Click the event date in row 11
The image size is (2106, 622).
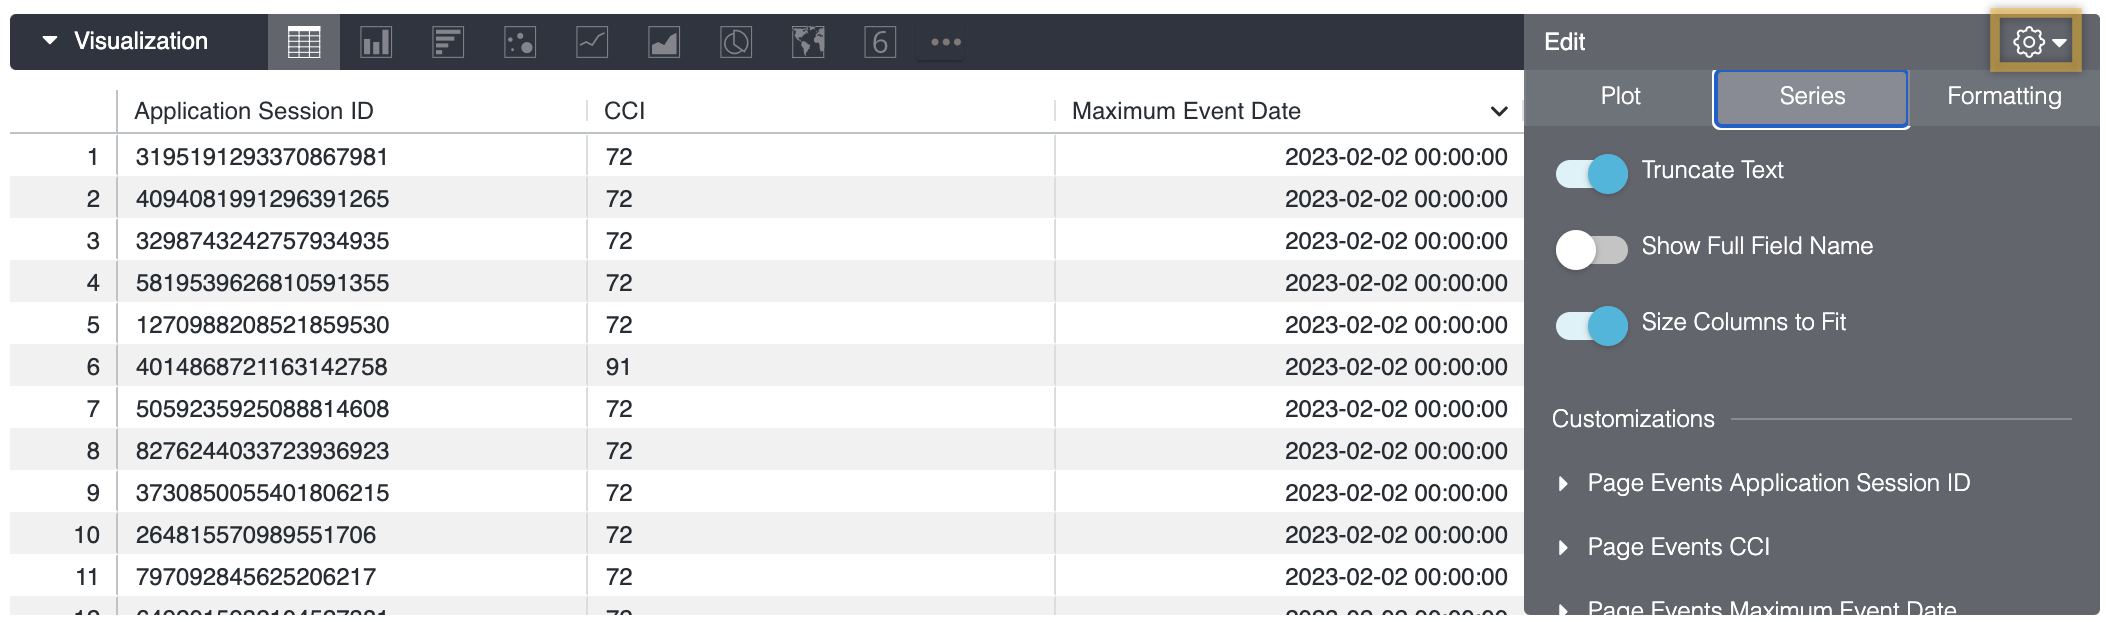tap(1289, 577)
